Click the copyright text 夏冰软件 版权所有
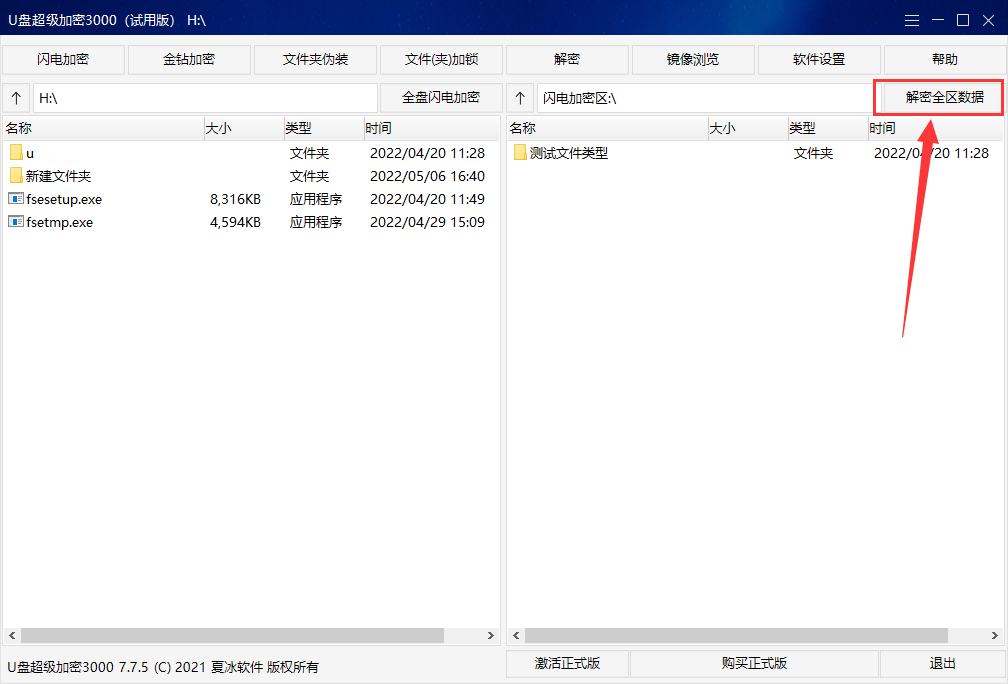 coord(264,667)
